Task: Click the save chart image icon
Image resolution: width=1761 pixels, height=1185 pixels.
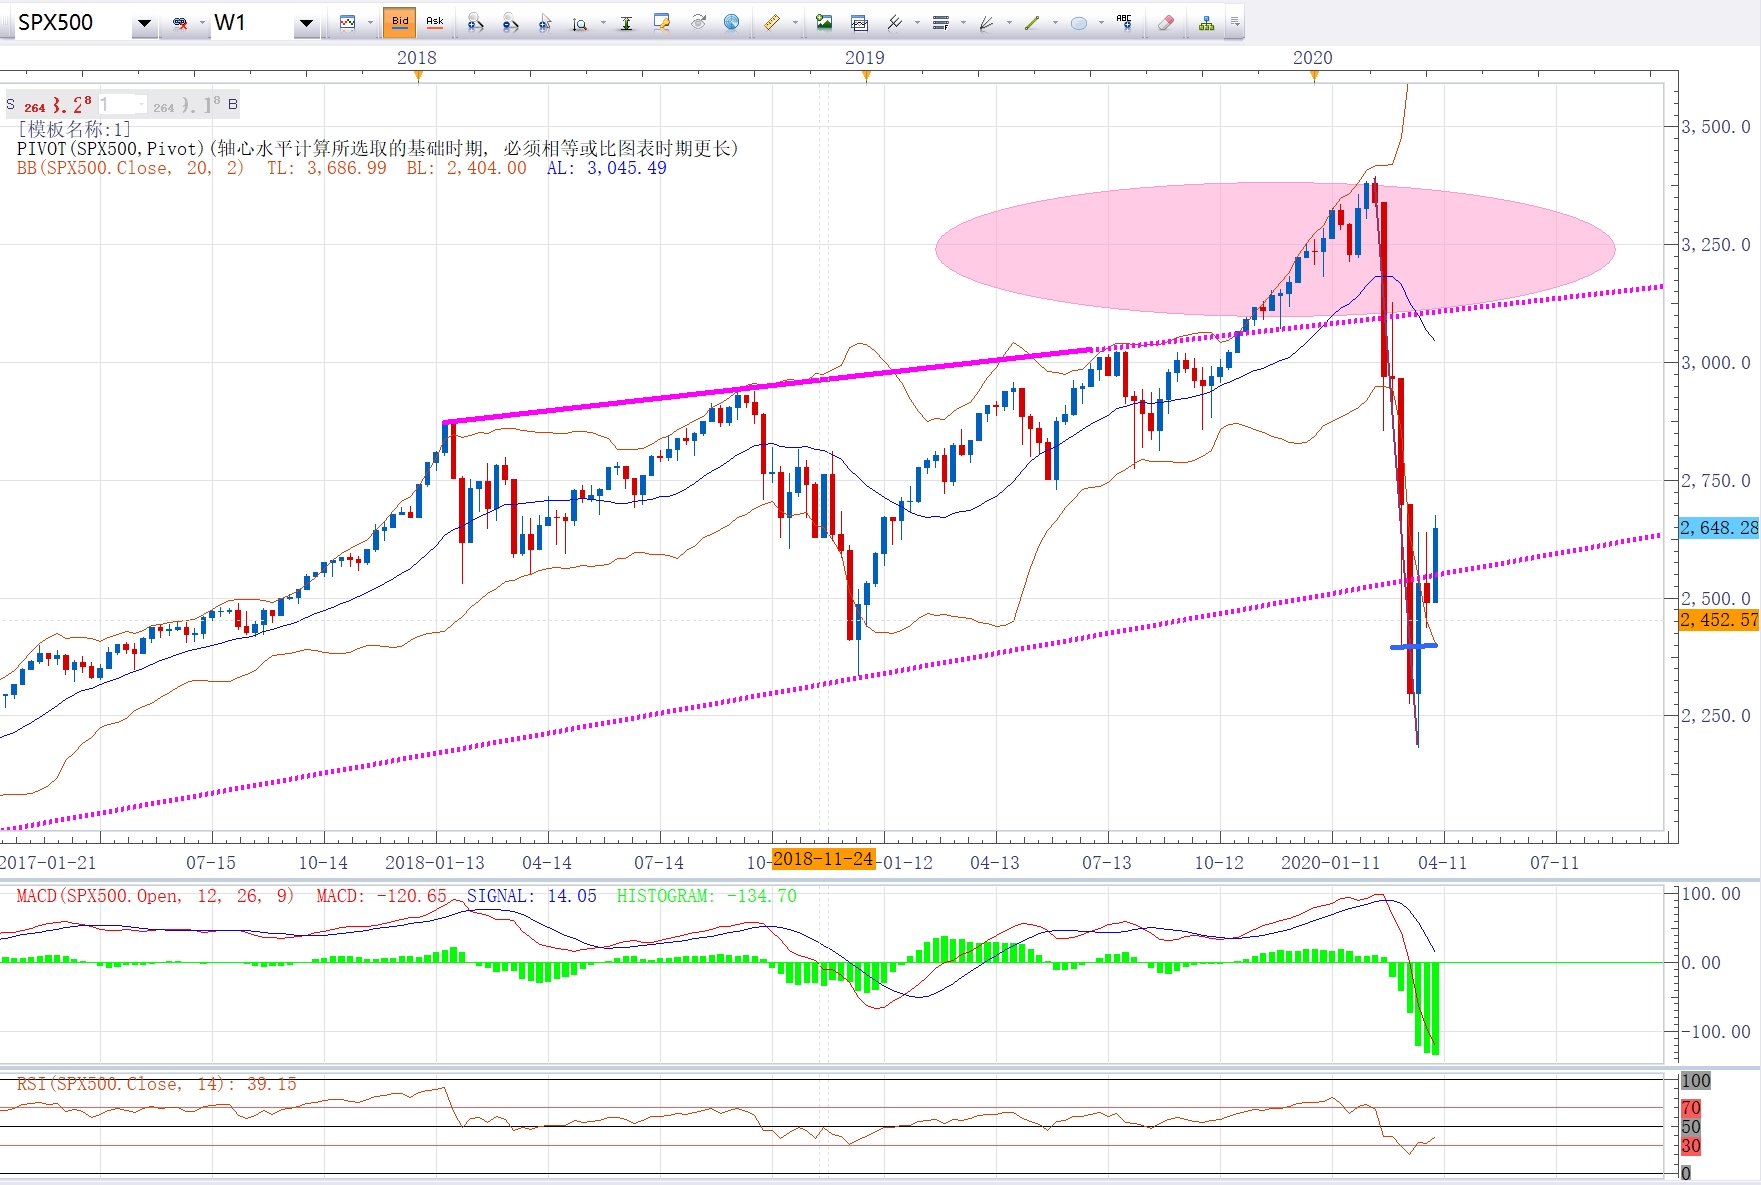Action: point(824,22)
